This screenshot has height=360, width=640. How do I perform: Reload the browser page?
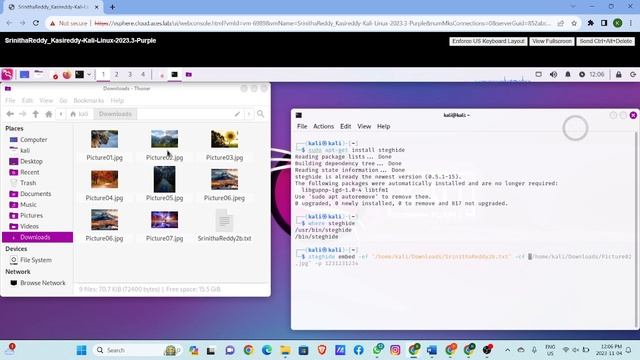pyautogui.click(x=36, y=23)
